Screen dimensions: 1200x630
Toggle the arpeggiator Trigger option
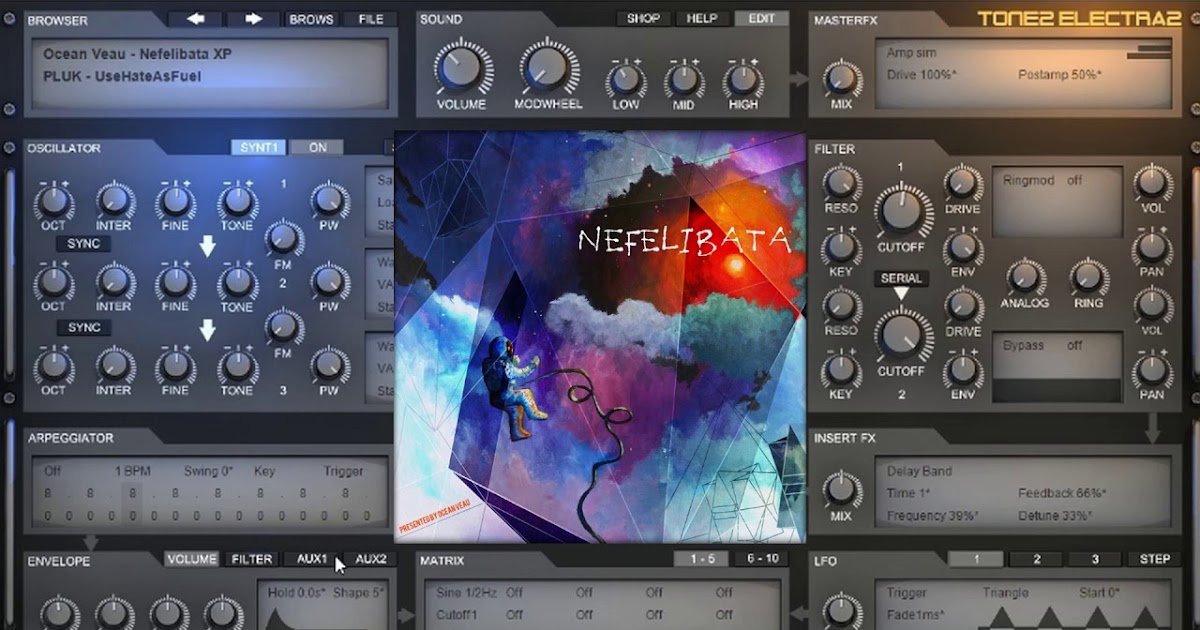click(x=343, y=471)
